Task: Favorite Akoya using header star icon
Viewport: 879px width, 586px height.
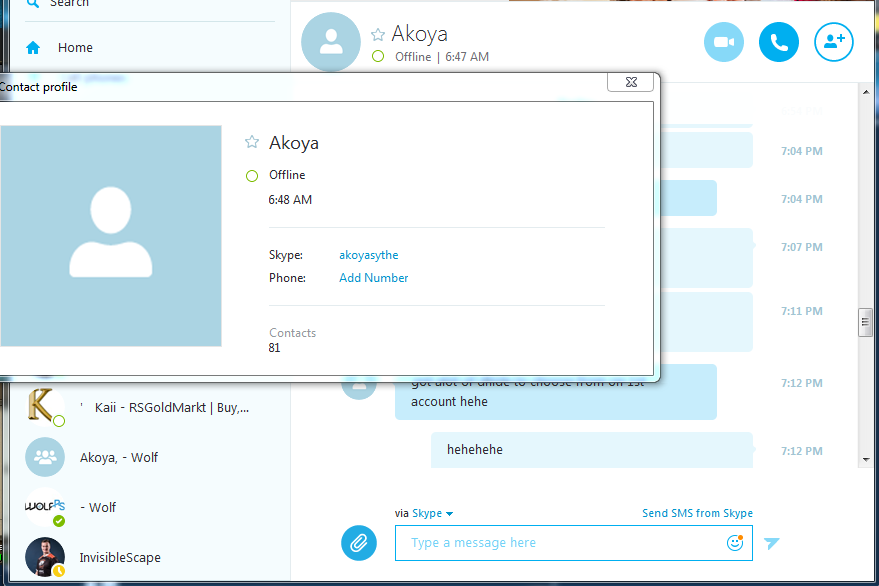Action: (378, 35)
